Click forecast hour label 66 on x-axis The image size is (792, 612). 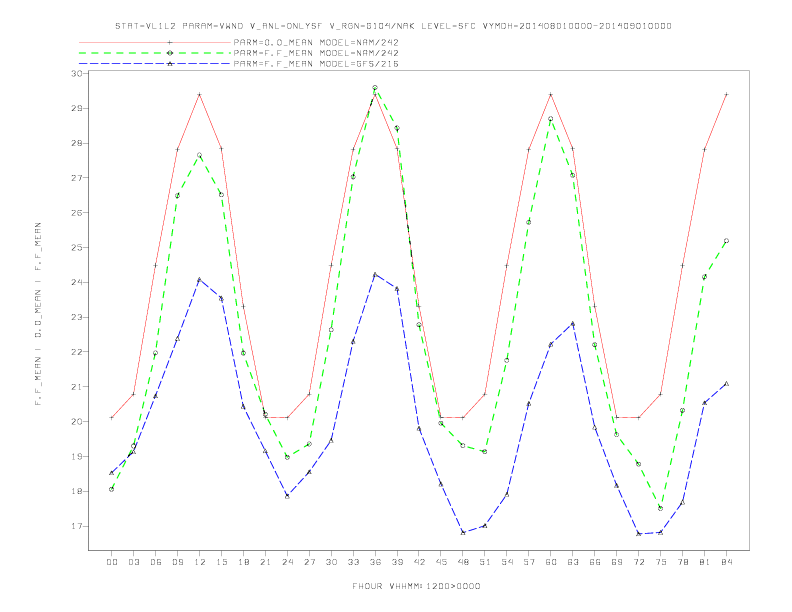point(595,562)
